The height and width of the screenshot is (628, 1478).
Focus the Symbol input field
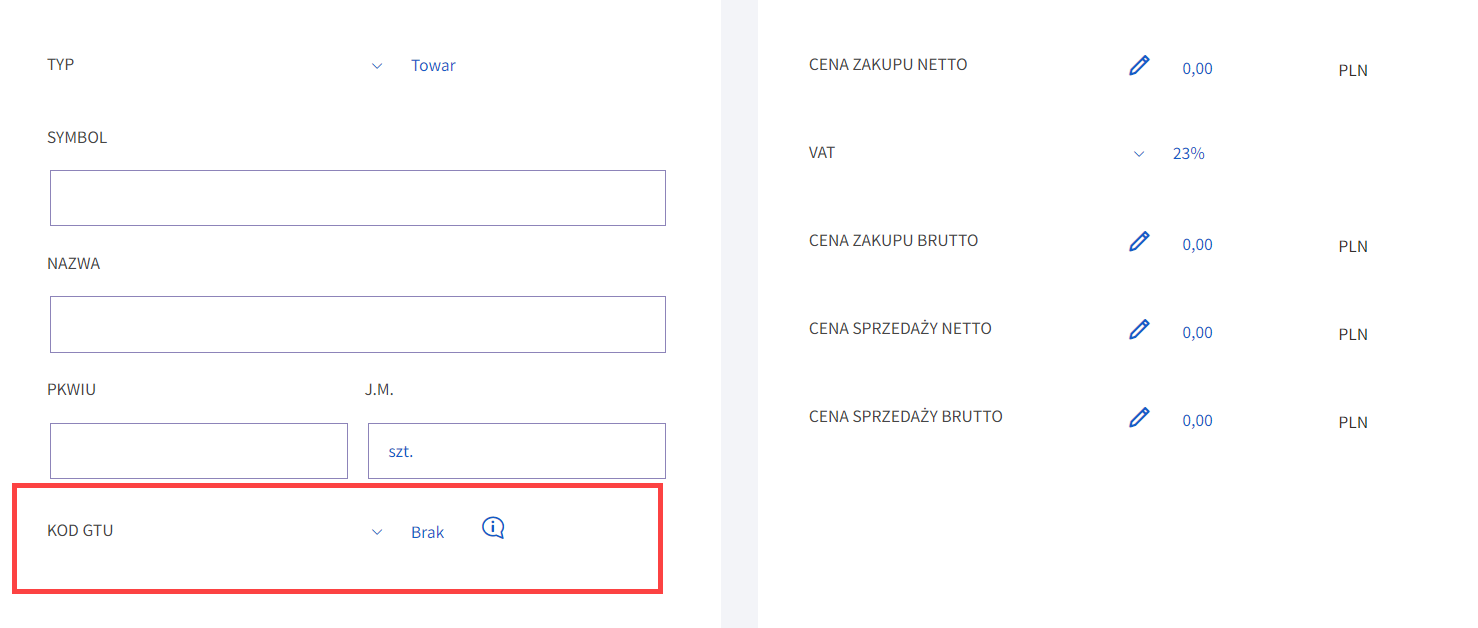click(x=358, y=198)
